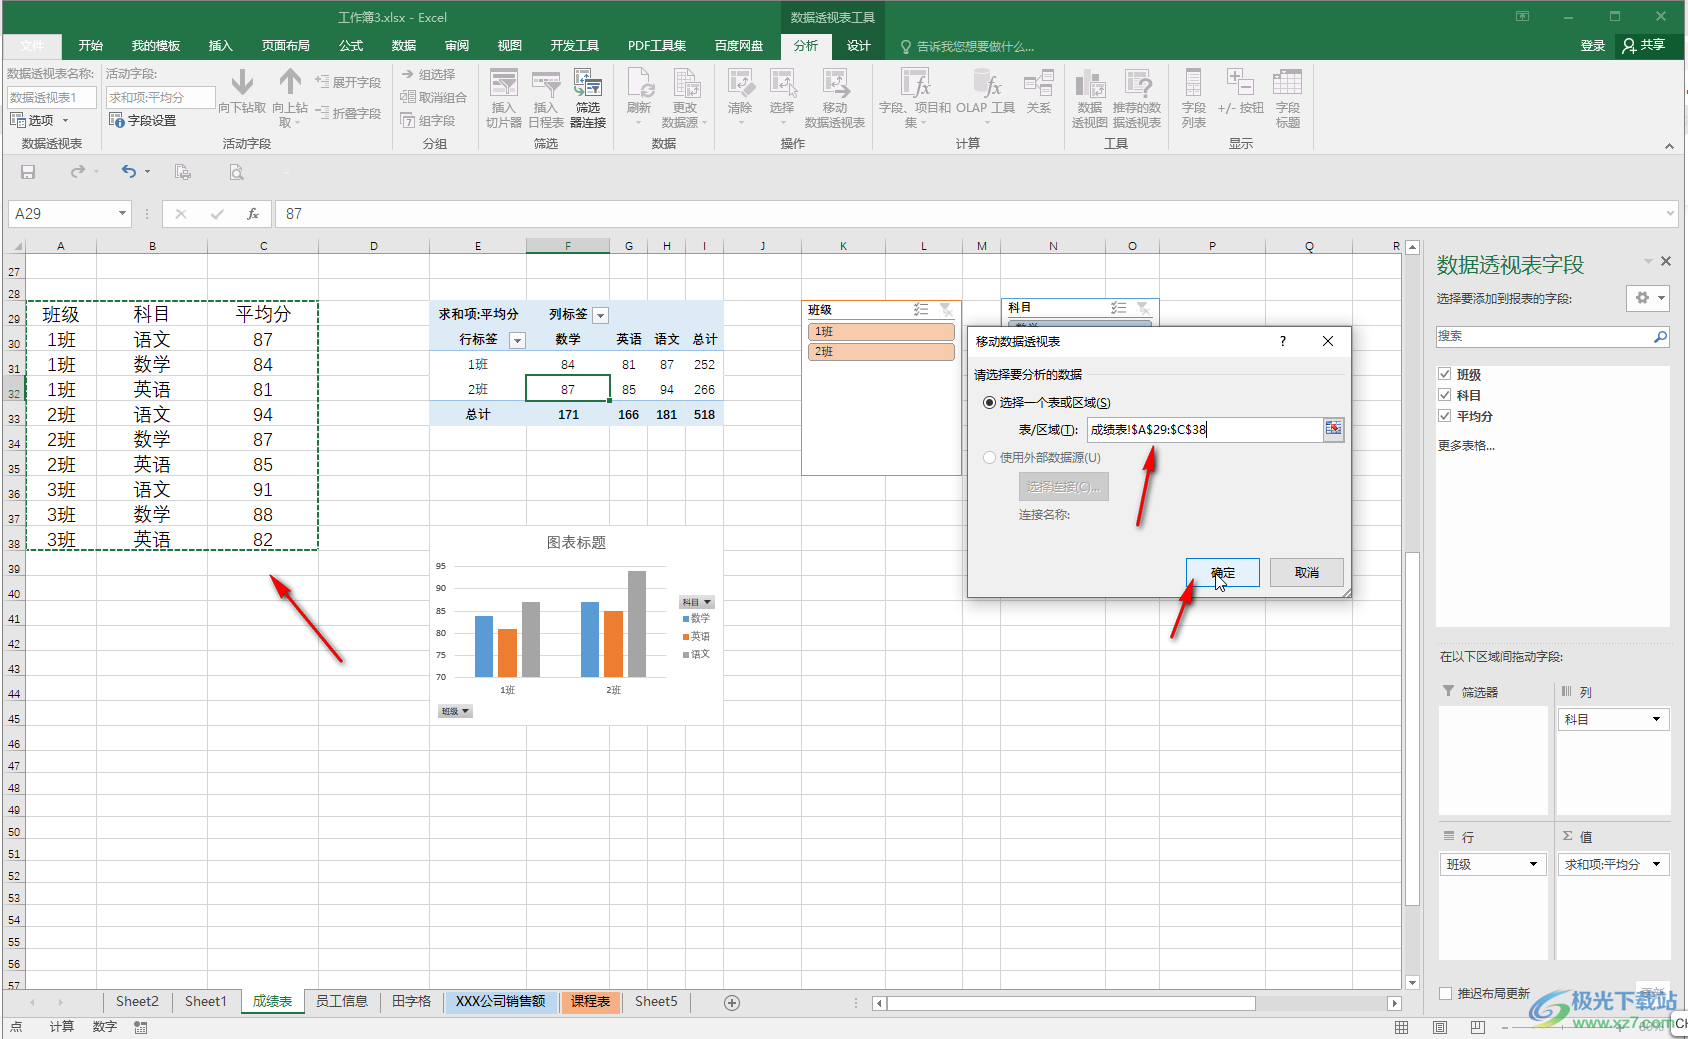The image size is (1688, 1039).
Task: Click the 取消 button in dialog
Action: click(x=1306, y=573)
